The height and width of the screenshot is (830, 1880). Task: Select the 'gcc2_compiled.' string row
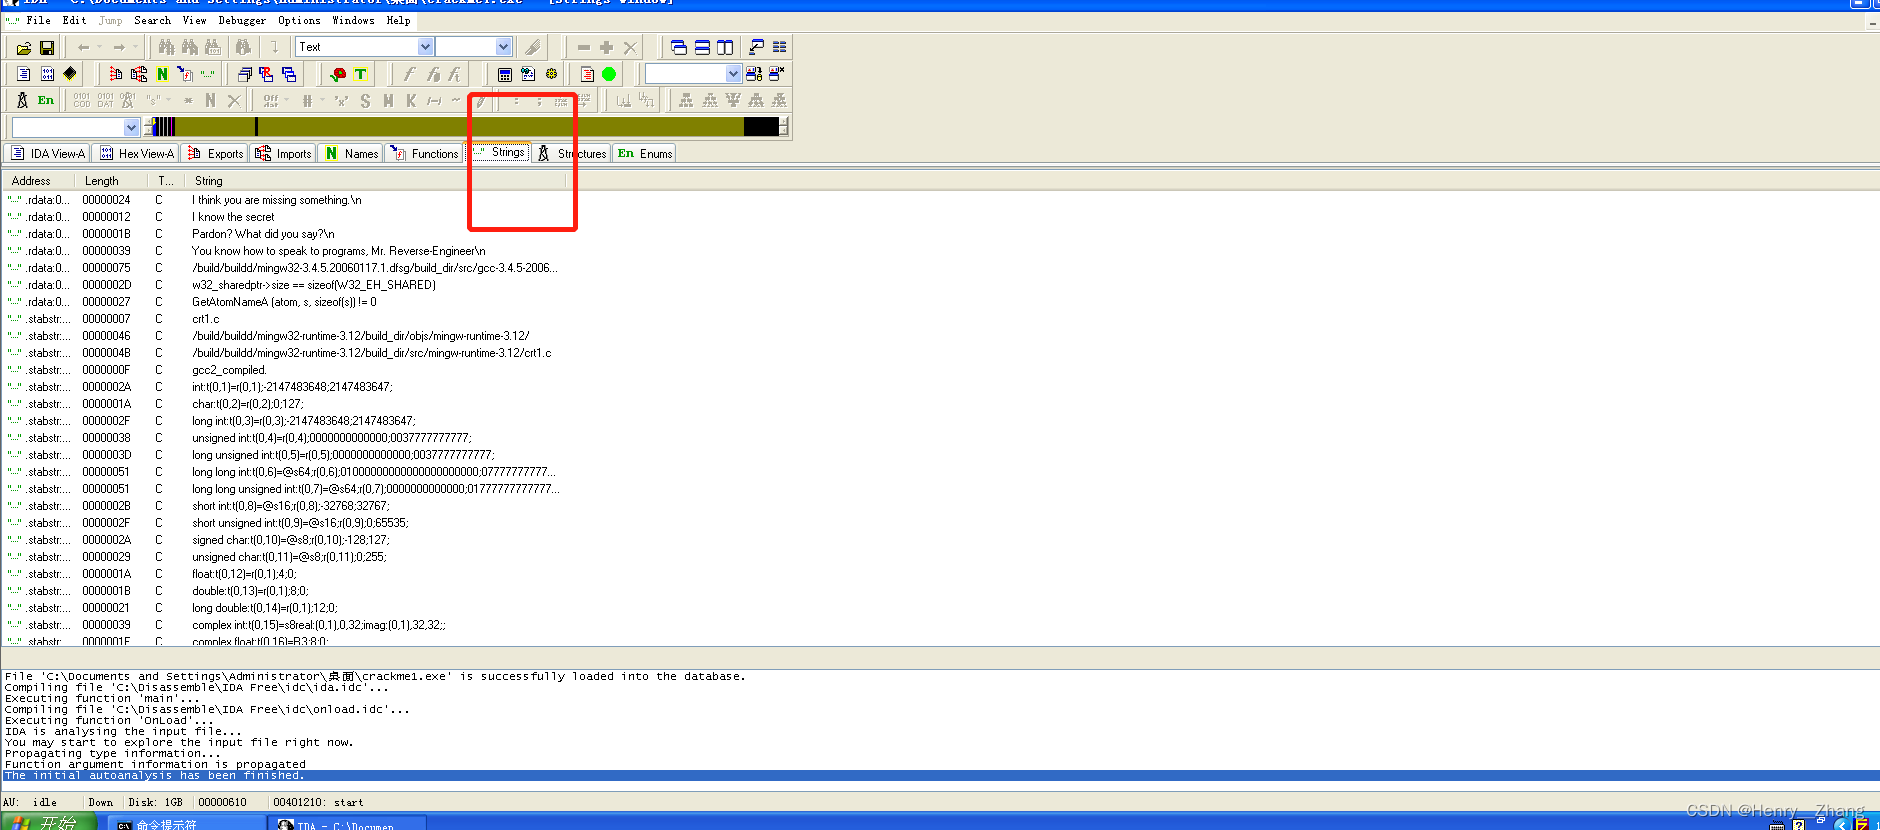pos(229,370)
